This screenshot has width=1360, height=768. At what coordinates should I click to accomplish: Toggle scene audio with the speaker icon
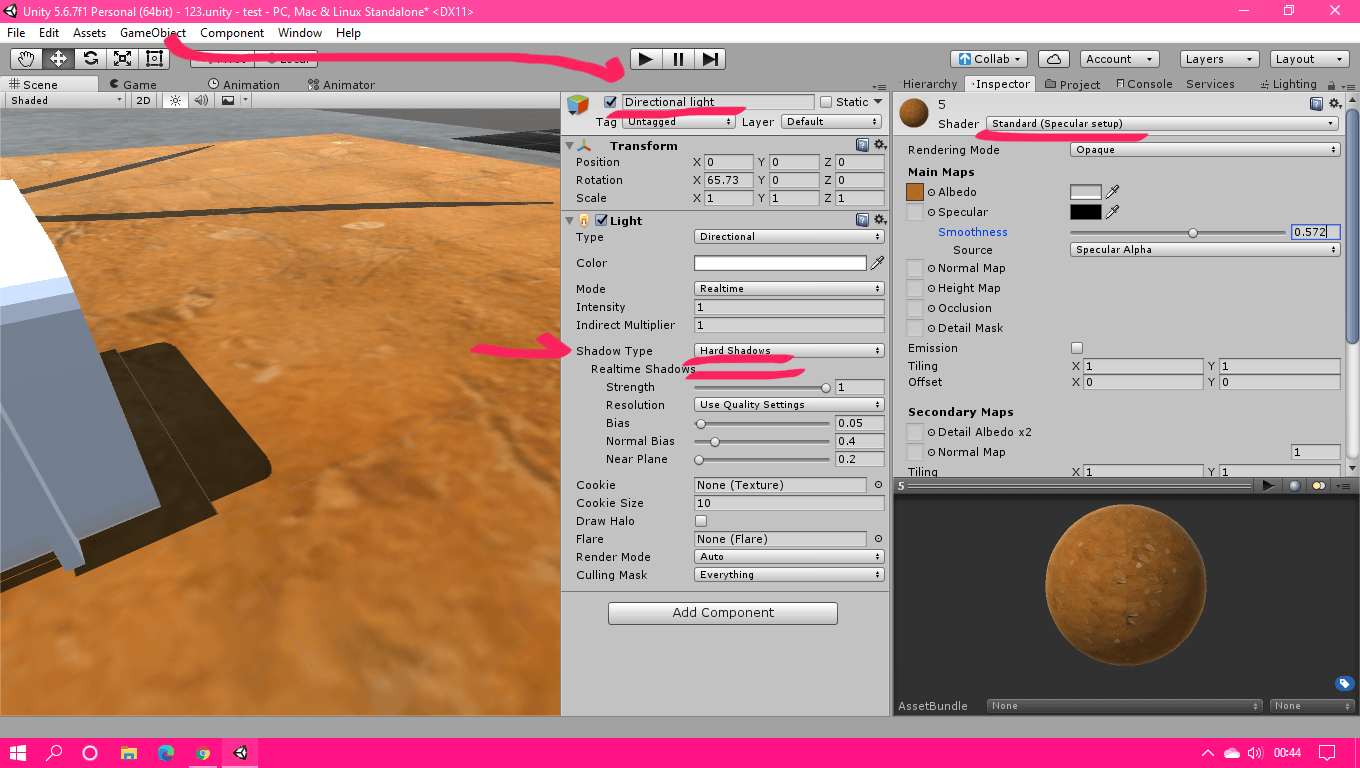point(200,100)
